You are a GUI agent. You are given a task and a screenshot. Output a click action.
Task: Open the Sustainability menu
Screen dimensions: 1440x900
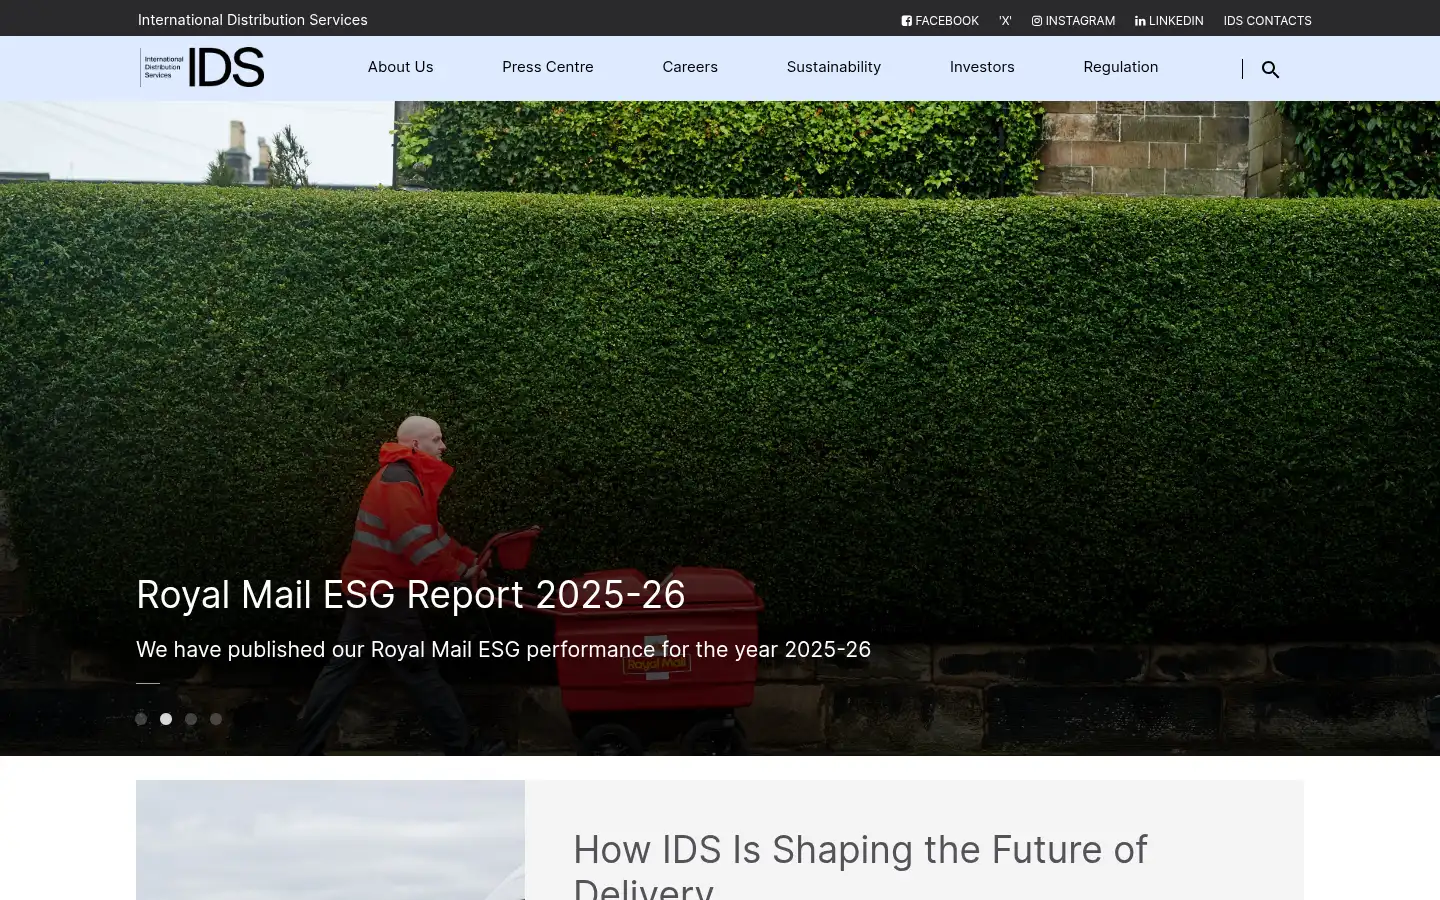(x=834, y=67)
